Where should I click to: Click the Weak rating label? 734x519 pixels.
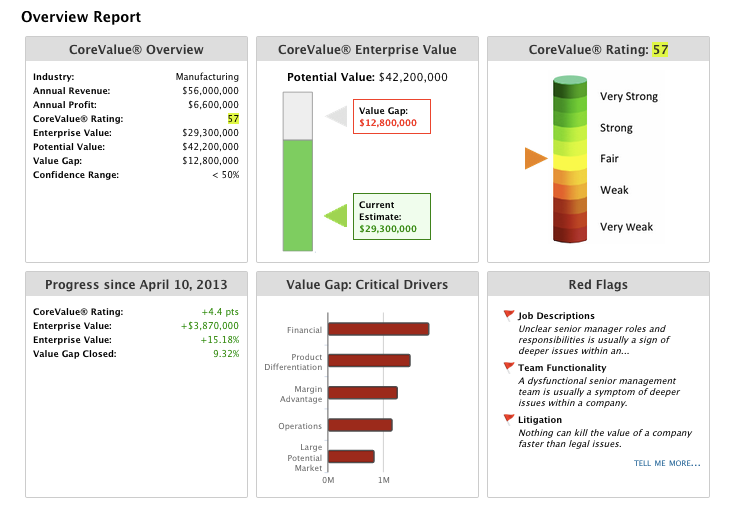tap(614, 190)
